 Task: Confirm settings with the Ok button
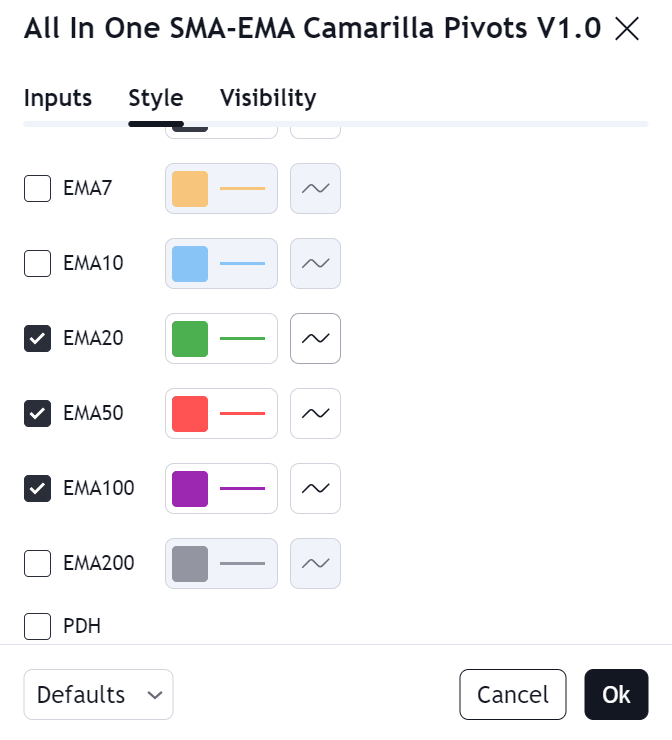(616, 695)
